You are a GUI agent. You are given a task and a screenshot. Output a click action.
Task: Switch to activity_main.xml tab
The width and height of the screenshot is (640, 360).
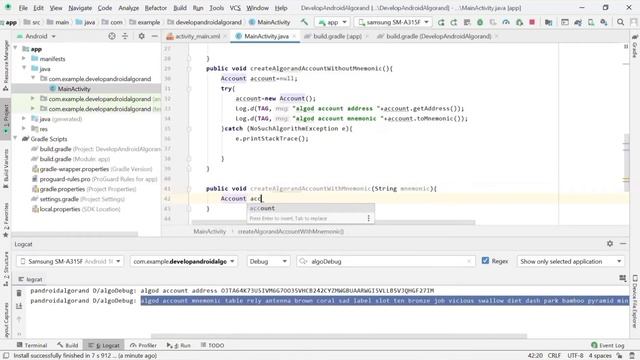(x=197, y=36)
